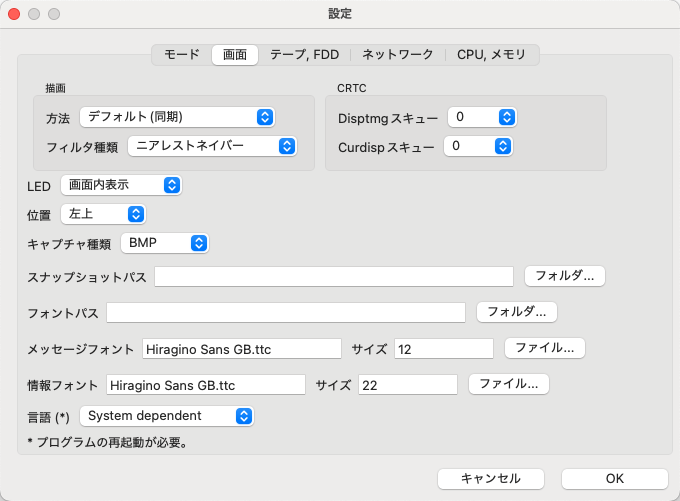Screen dimensions: 680x501
Task: Click the message font サイズ field
Action: [x=443, y=349]
